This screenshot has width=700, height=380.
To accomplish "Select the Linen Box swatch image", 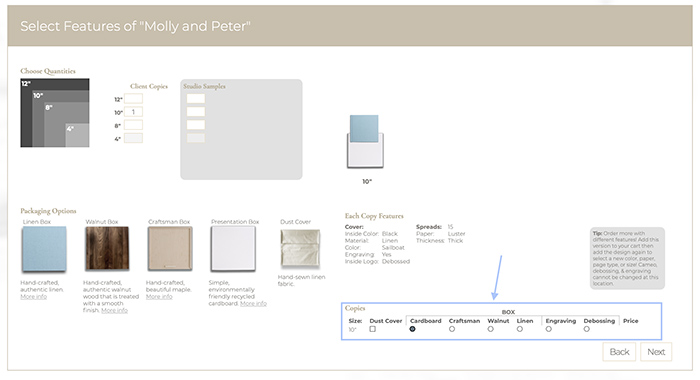I will pos(44,249).
